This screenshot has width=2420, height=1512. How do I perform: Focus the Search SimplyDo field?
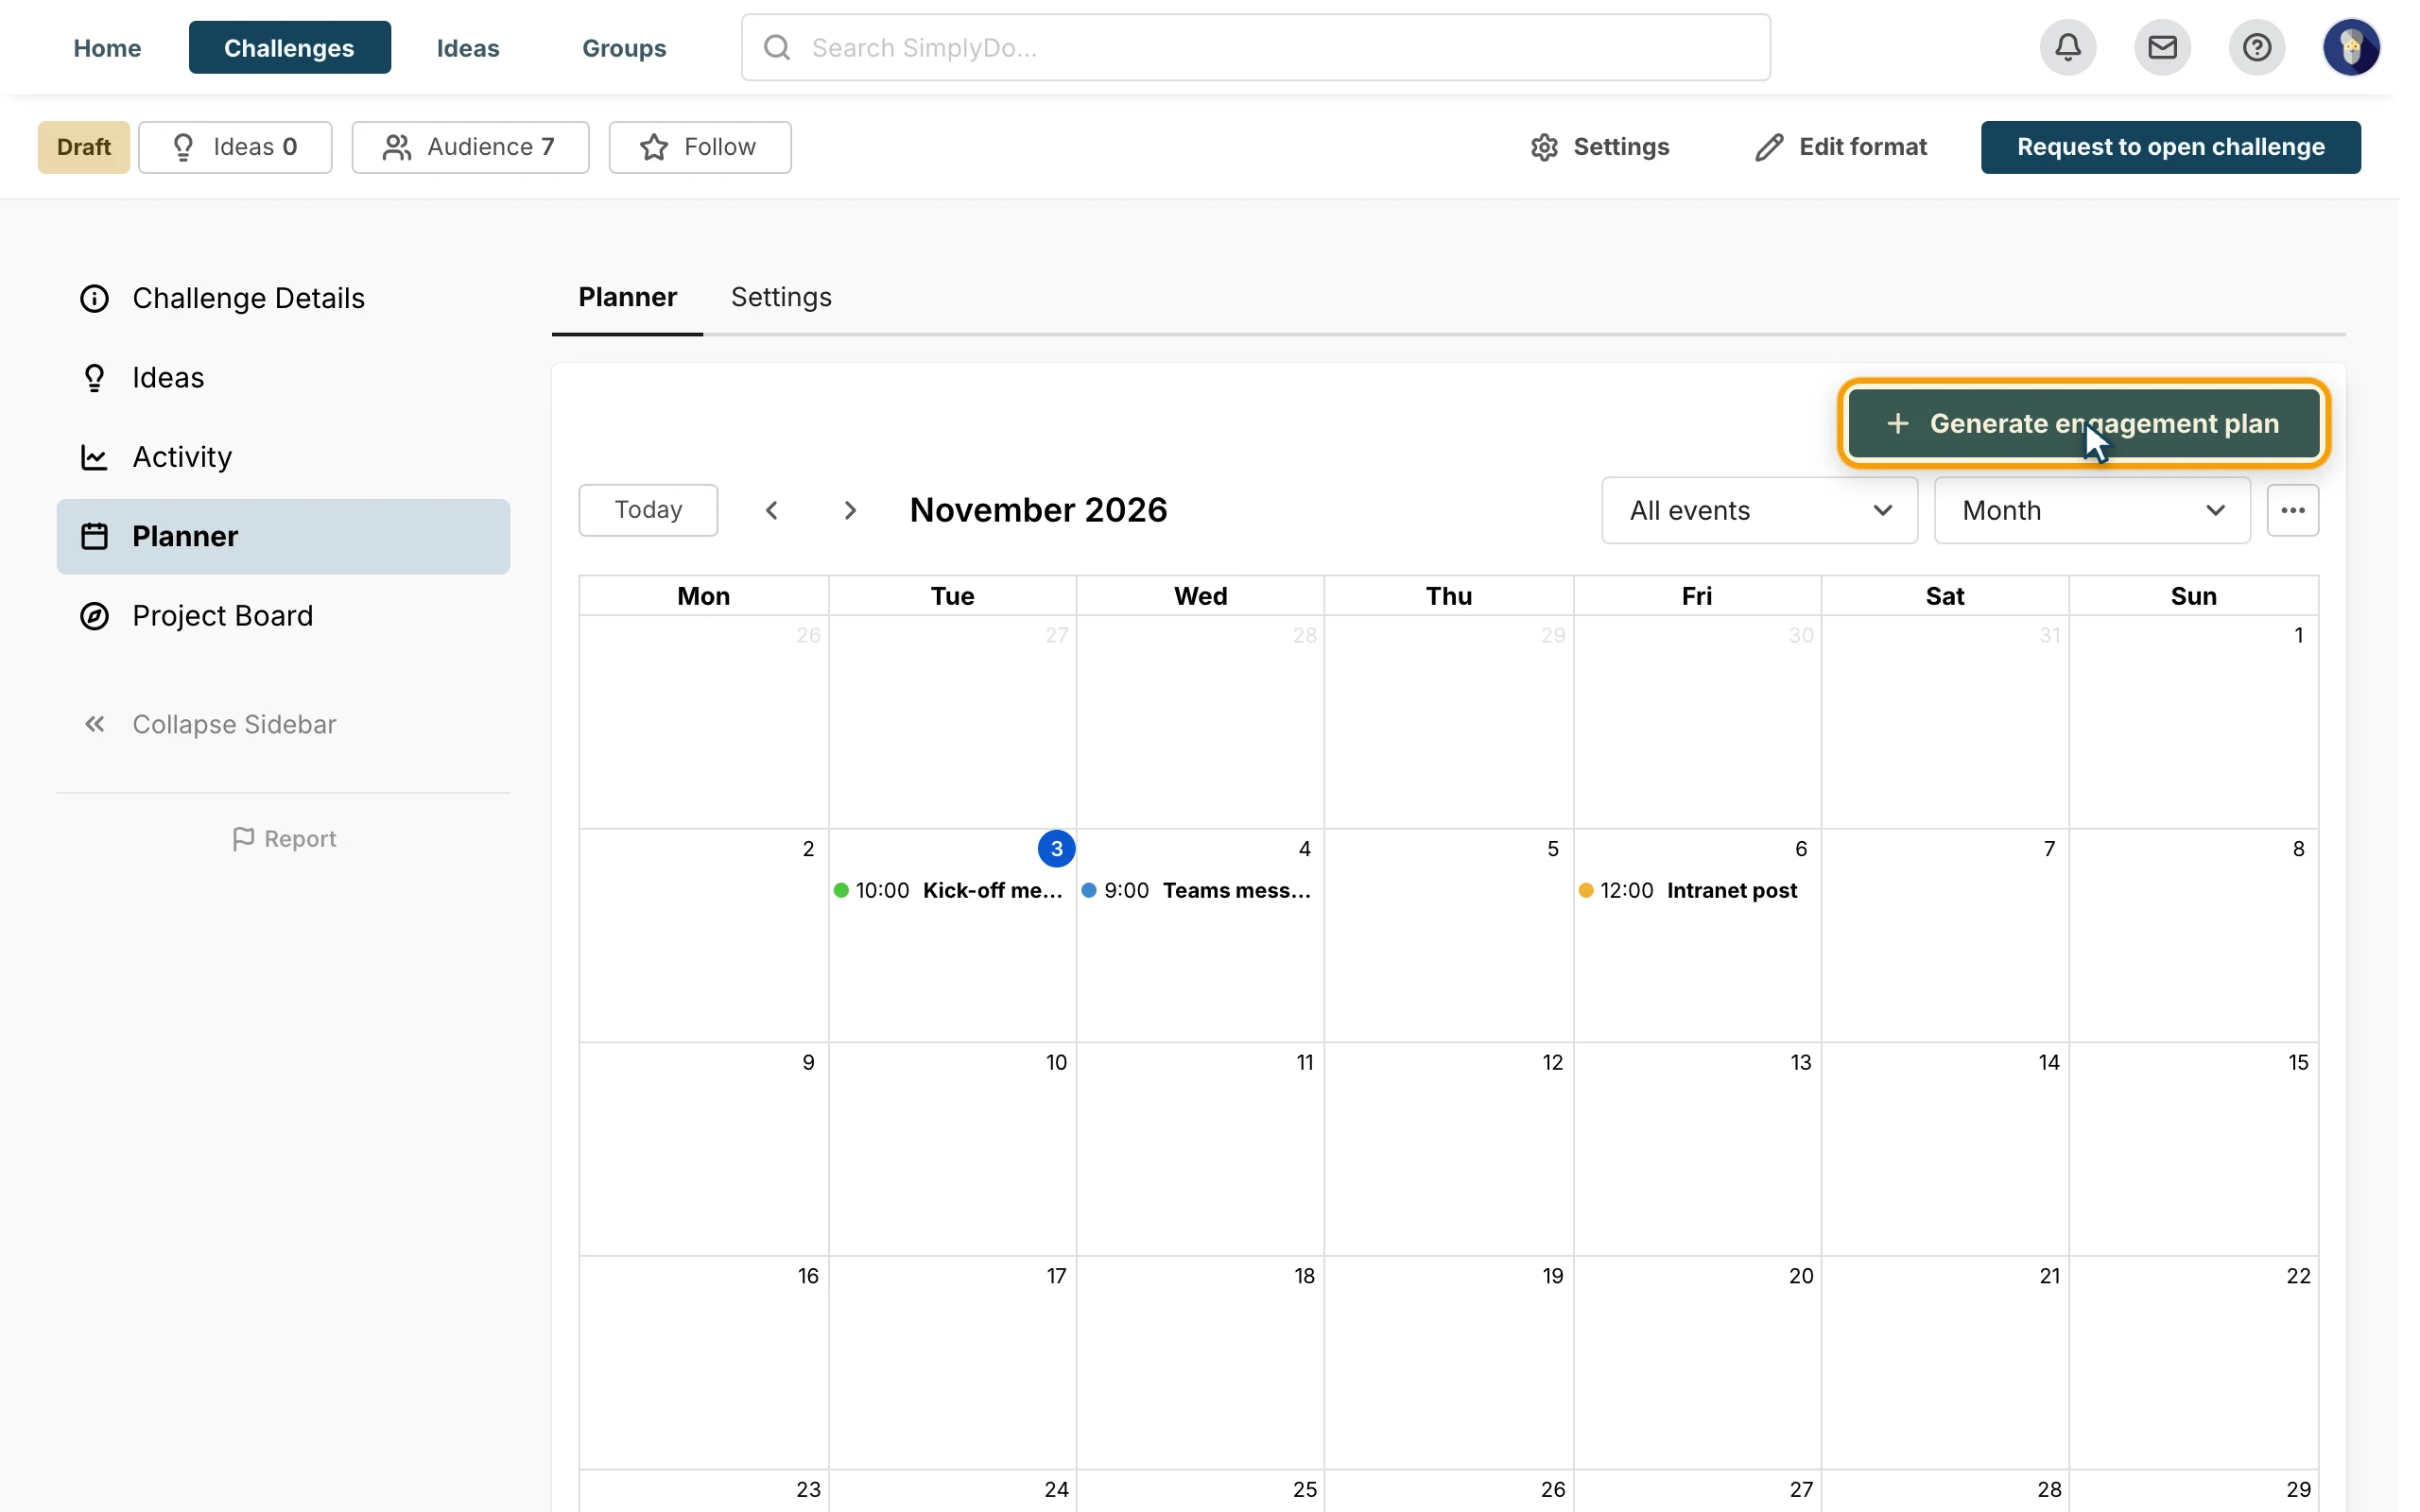1256,47
